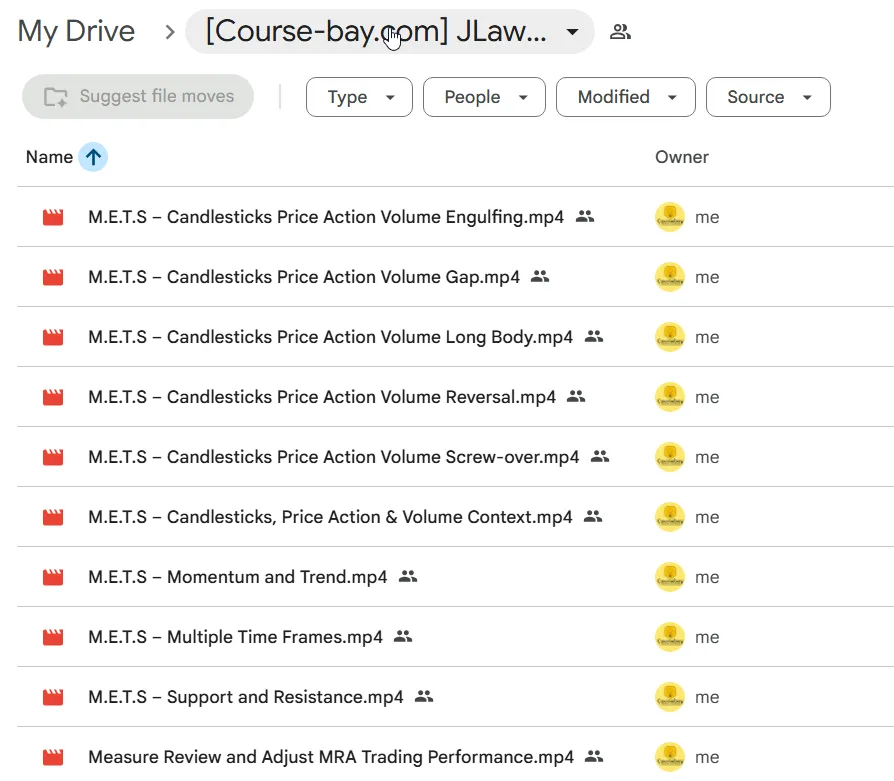Click the video icon for Volume Engulfing.mp4

(x=53, y=217)
